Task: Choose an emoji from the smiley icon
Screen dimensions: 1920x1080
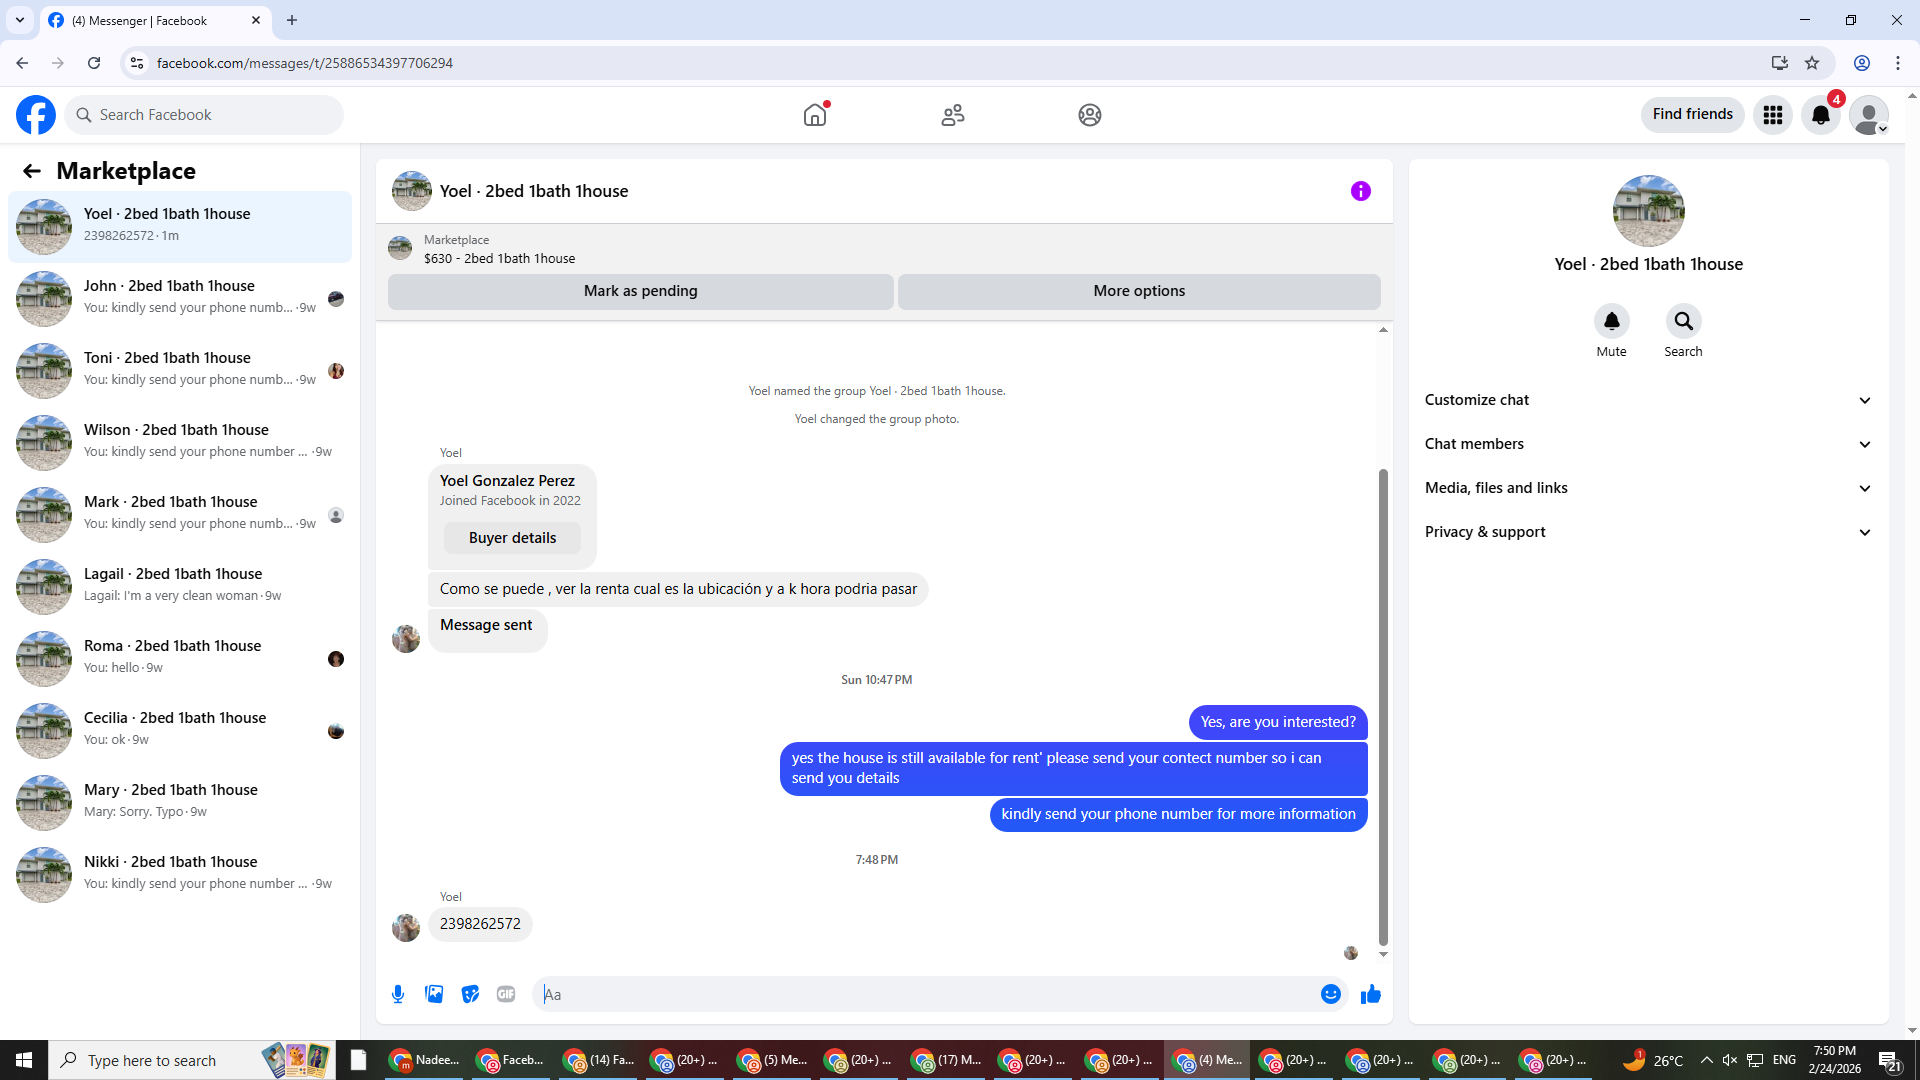Action: (x=1330, y=994)
